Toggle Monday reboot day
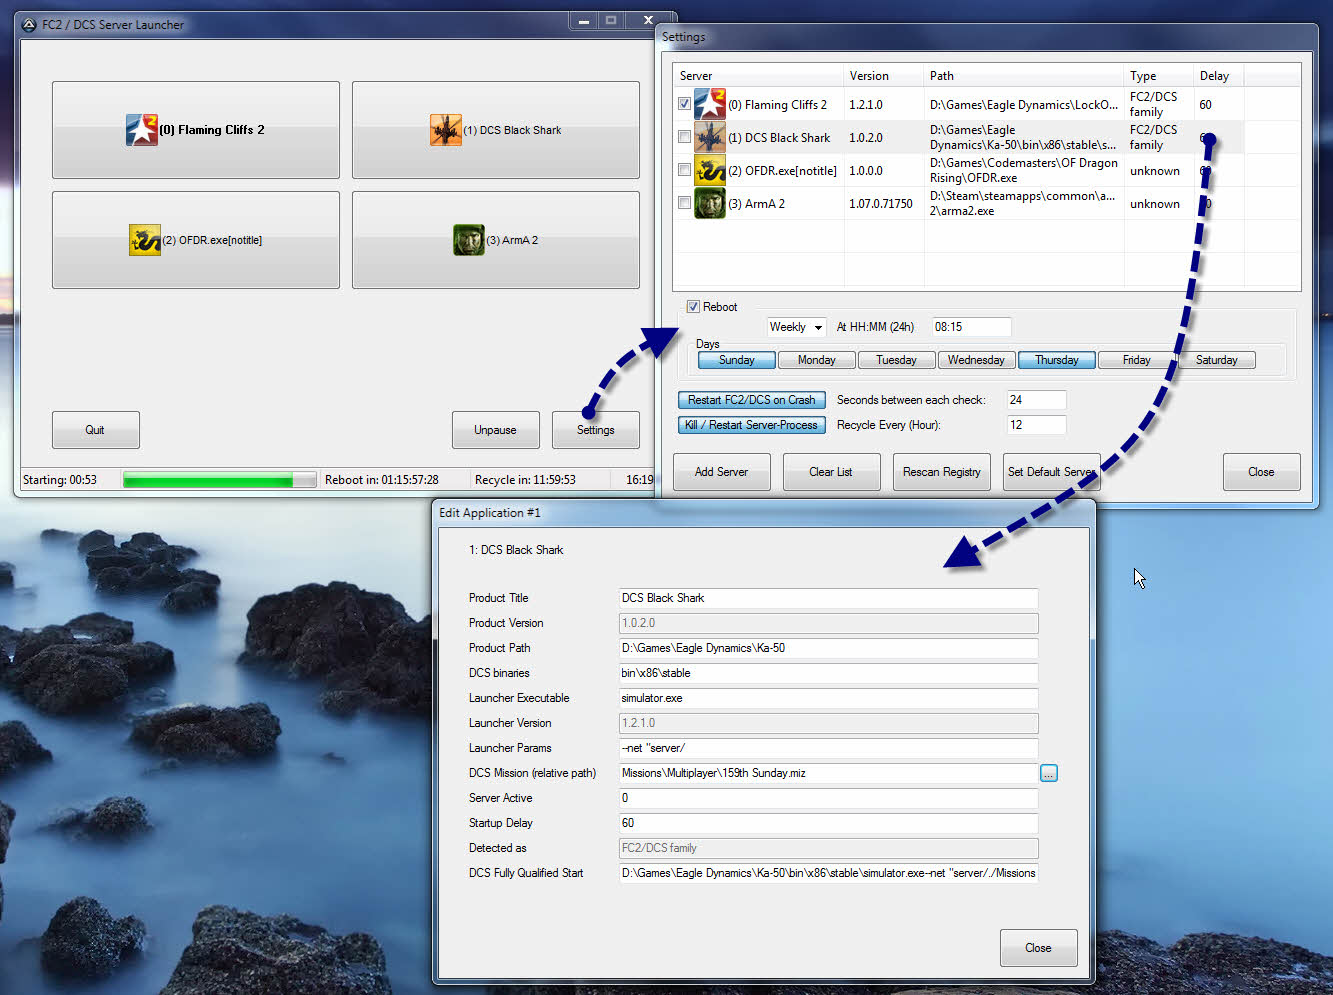Image resolution: width=1333 pixels, height=995 pixels. [817, 360]
